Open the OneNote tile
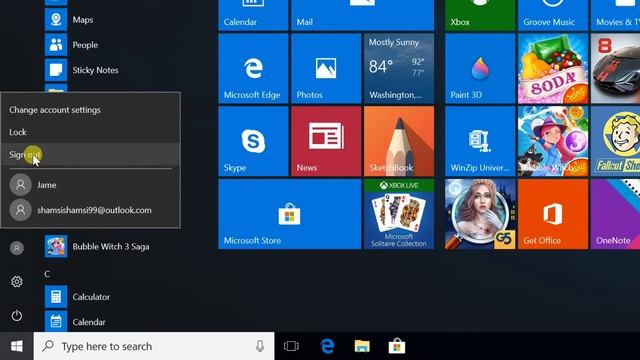This screenshot has width=640, height=360. 616,214
